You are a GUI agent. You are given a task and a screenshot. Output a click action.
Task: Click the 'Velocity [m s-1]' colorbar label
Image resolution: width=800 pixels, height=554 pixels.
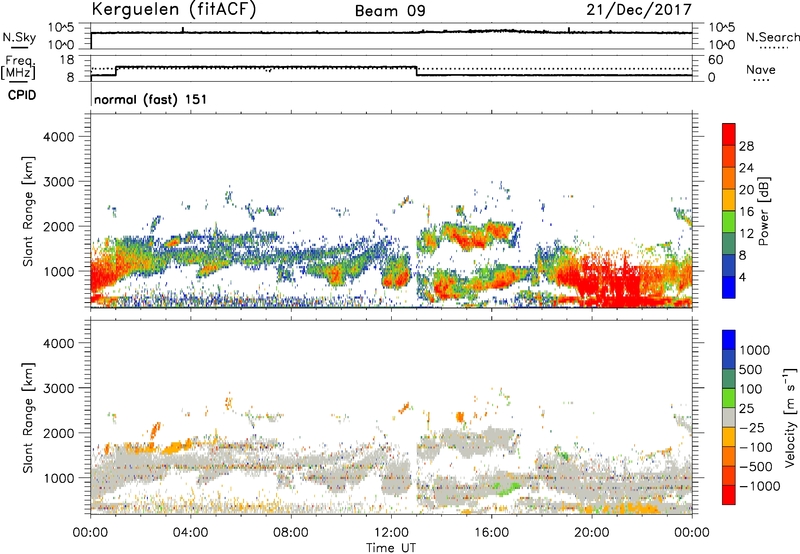pyautogui.click(x=790, y=417)
